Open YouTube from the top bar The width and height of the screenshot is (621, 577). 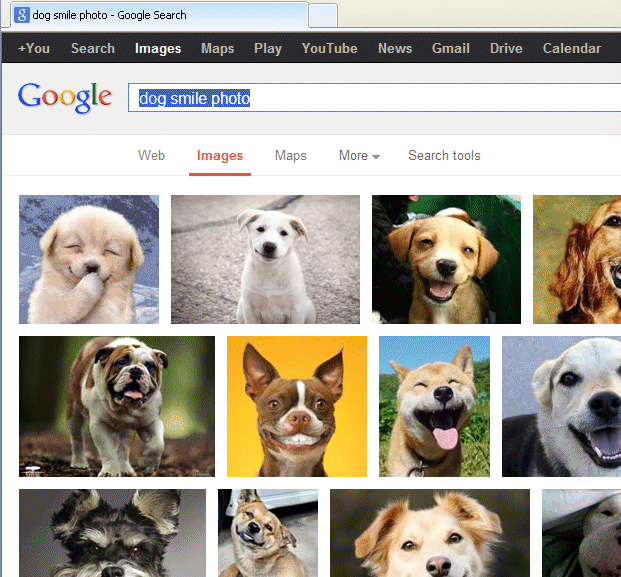(330, 48)
